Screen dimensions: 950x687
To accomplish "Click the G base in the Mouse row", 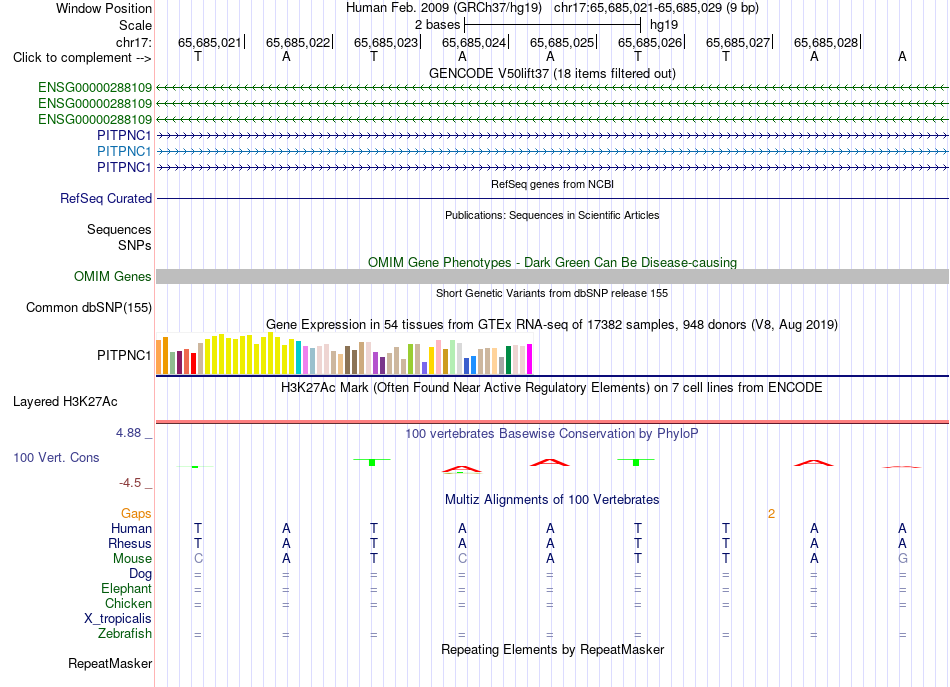I will [x=902, y=558].
